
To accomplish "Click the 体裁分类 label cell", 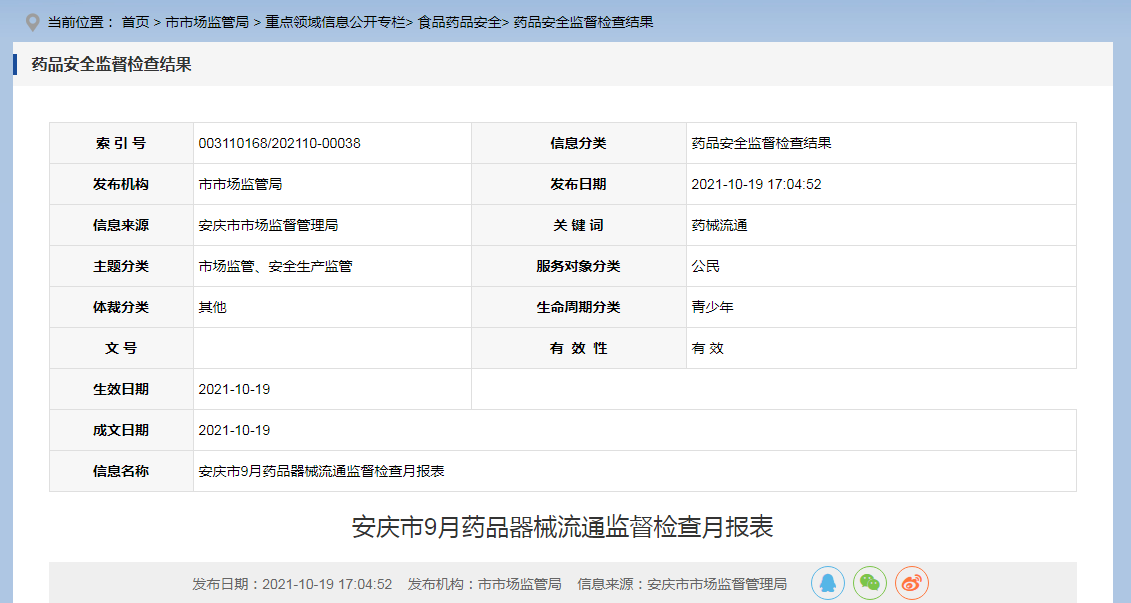I will (121, 308).
